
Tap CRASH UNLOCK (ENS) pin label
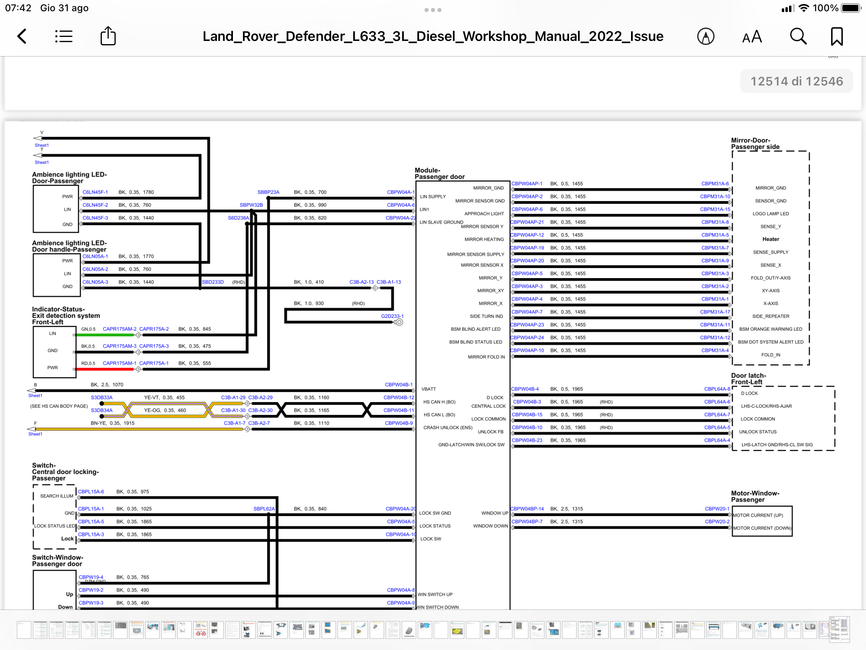click(x=448, y=427)
